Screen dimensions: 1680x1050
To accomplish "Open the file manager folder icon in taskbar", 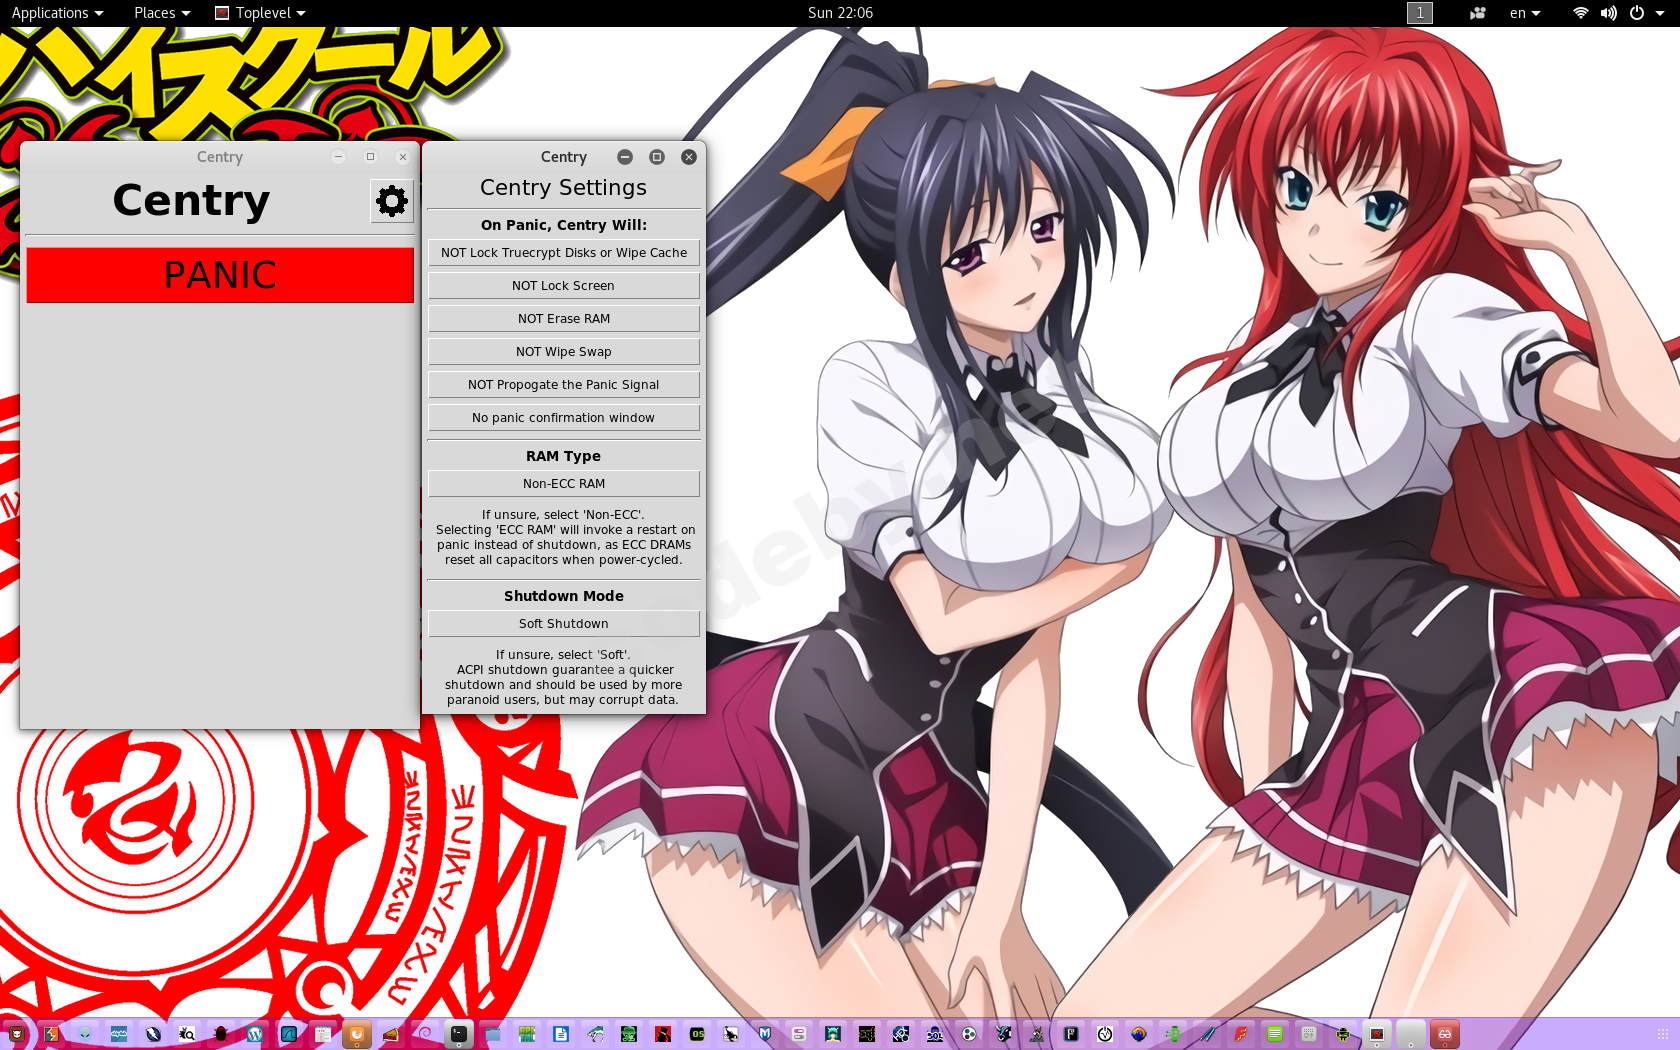I will tap(493, 1034).
